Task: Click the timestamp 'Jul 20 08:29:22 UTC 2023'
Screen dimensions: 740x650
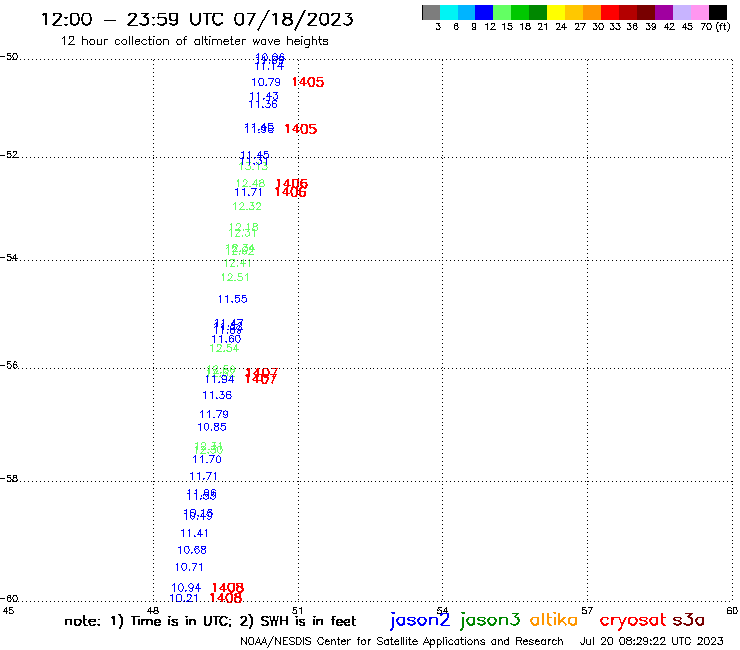Action: [651, 641]
